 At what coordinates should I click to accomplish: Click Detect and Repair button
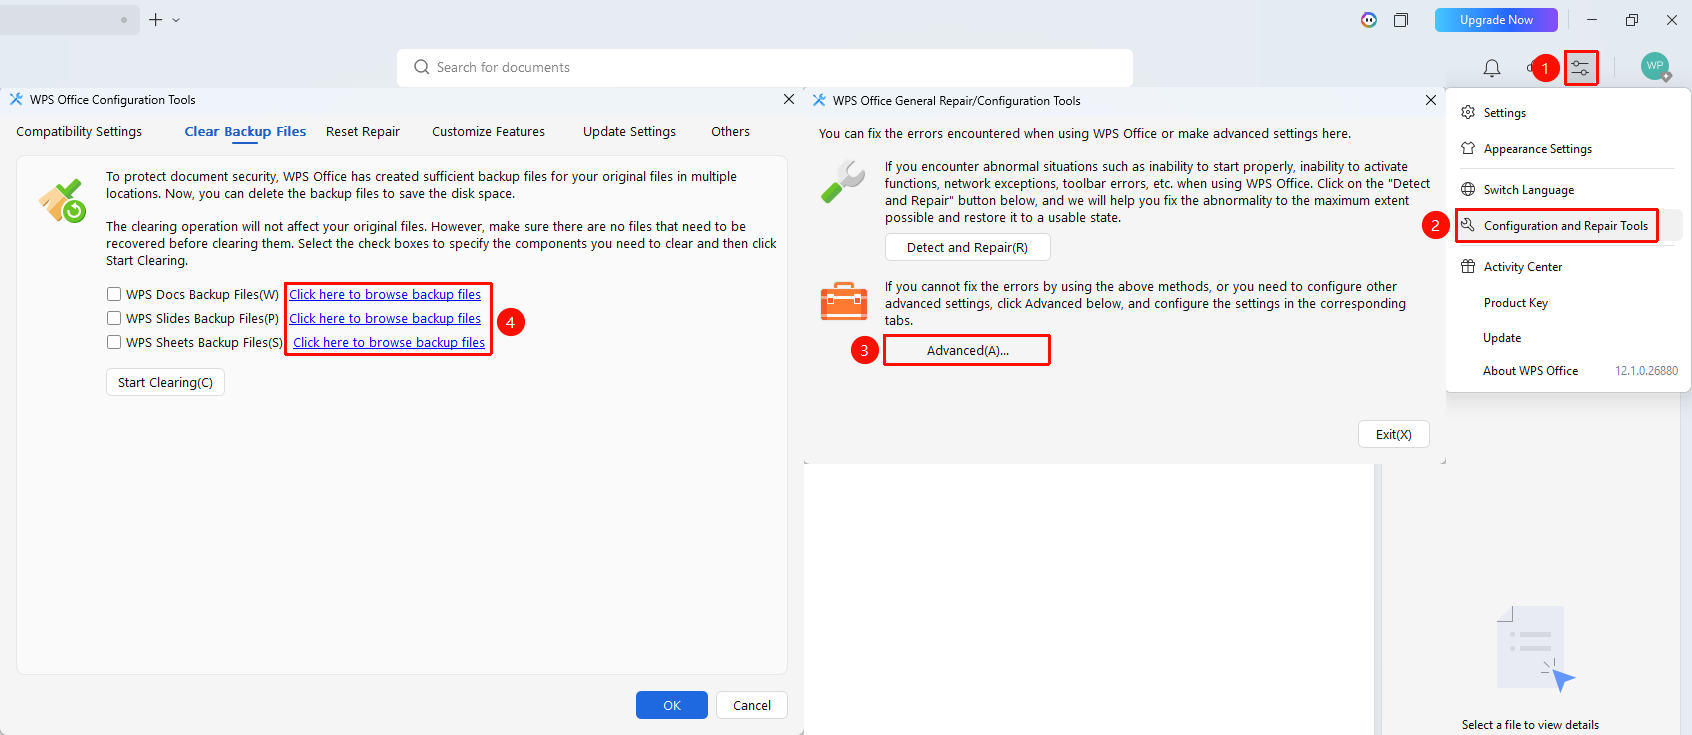[x=968, y=247]
